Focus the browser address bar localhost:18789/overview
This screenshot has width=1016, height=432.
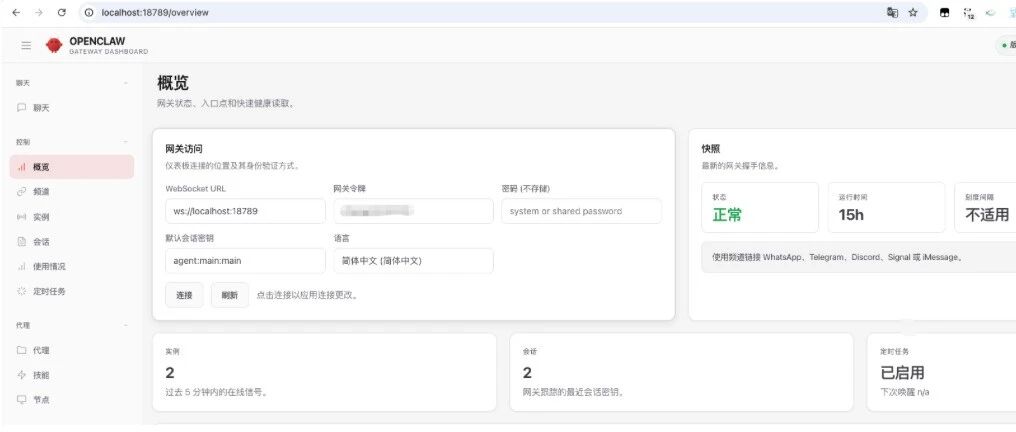click(x=479, y=12)
